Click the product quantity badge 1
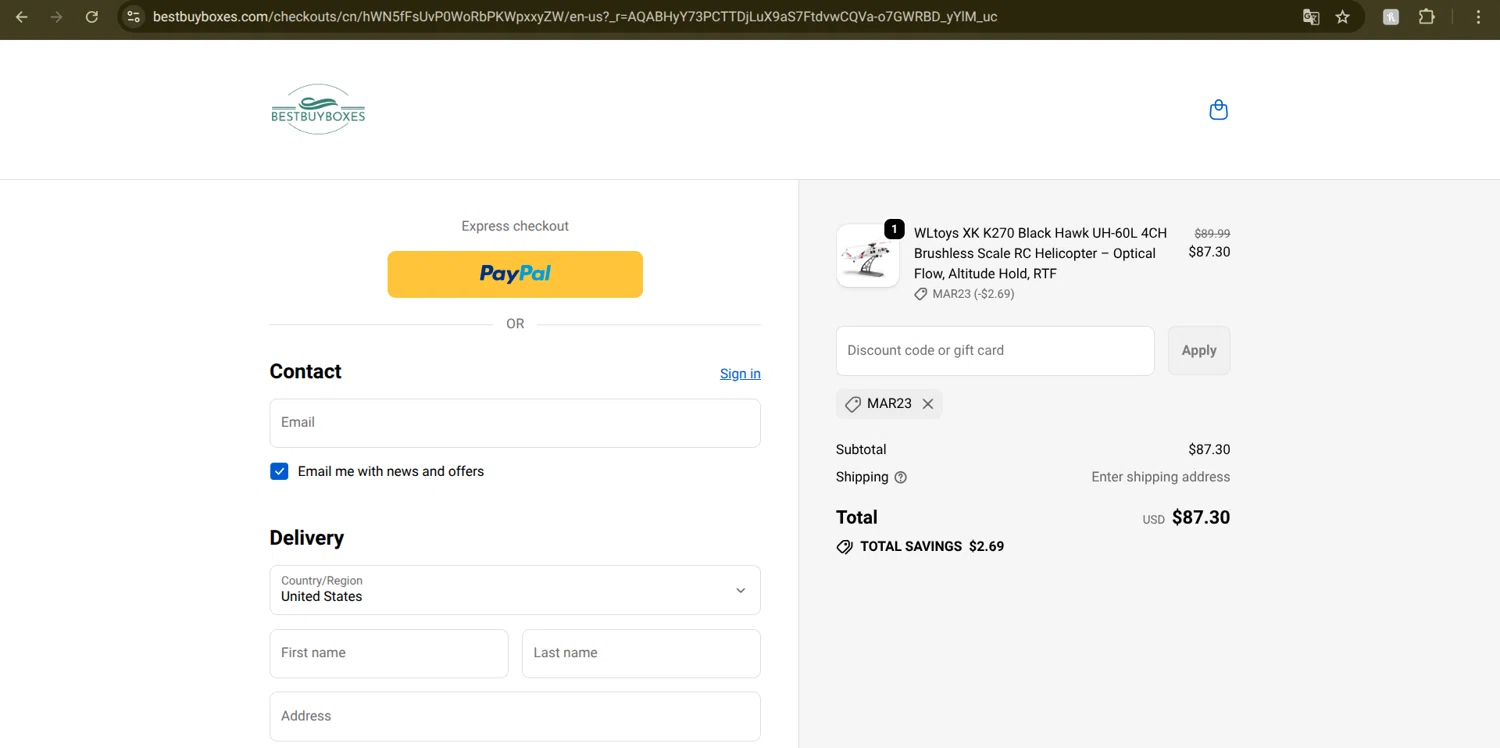Image resolution: width=1500 pixels, height=748 pixels. click(894, 229)
